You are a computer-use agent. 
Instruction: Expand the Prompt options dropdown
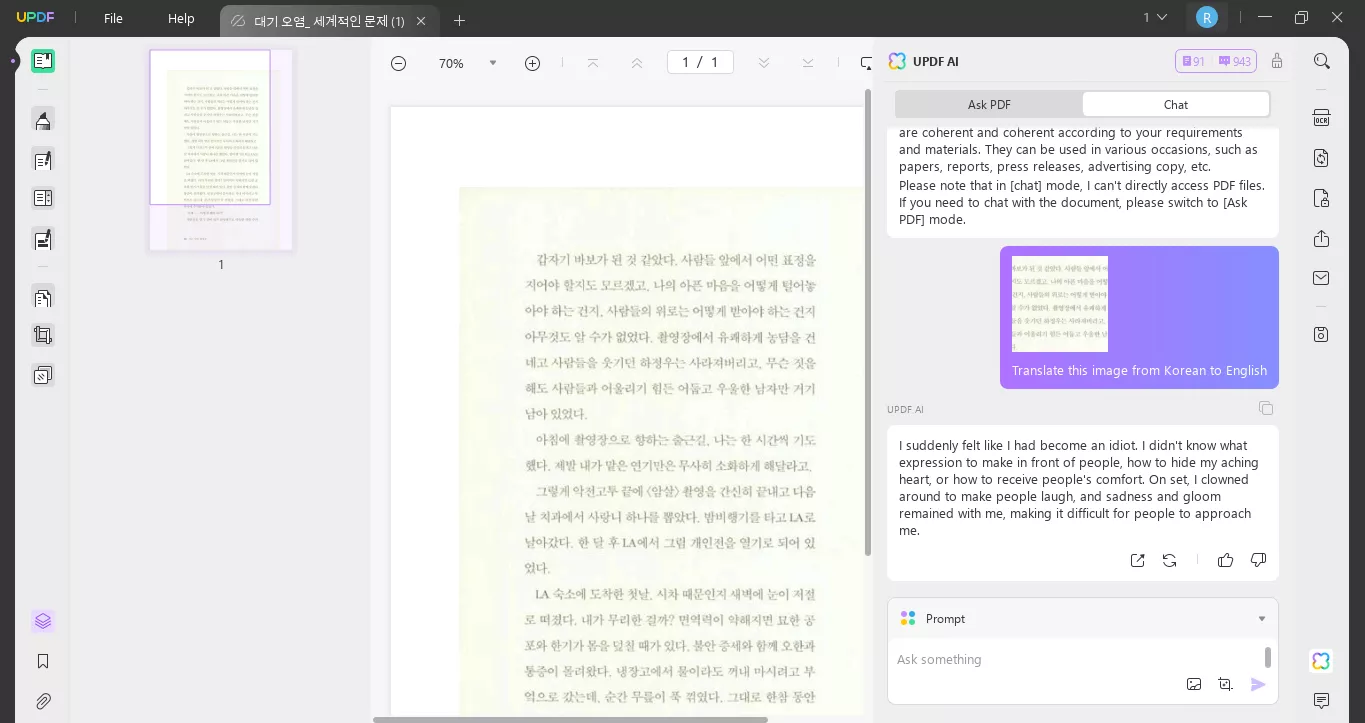(1261, 618)
